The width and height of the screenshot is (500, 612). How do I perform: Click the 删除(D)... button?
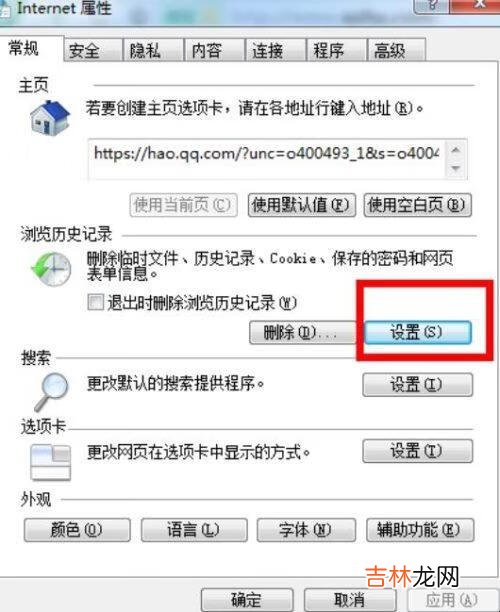(302, 333)
